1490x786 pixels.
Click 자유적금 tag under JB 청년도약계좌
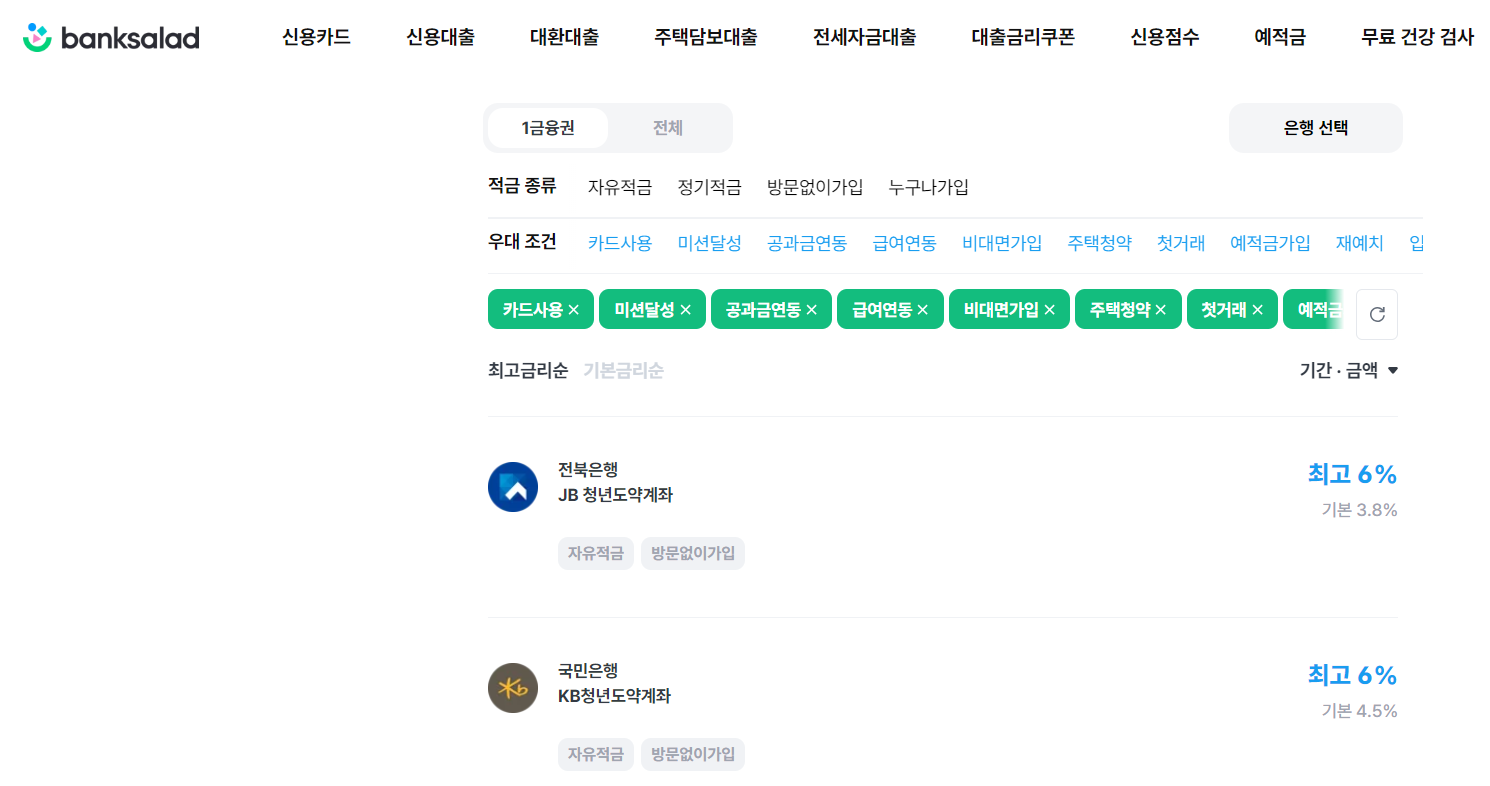pyautogui.click(x=596, y=553)
